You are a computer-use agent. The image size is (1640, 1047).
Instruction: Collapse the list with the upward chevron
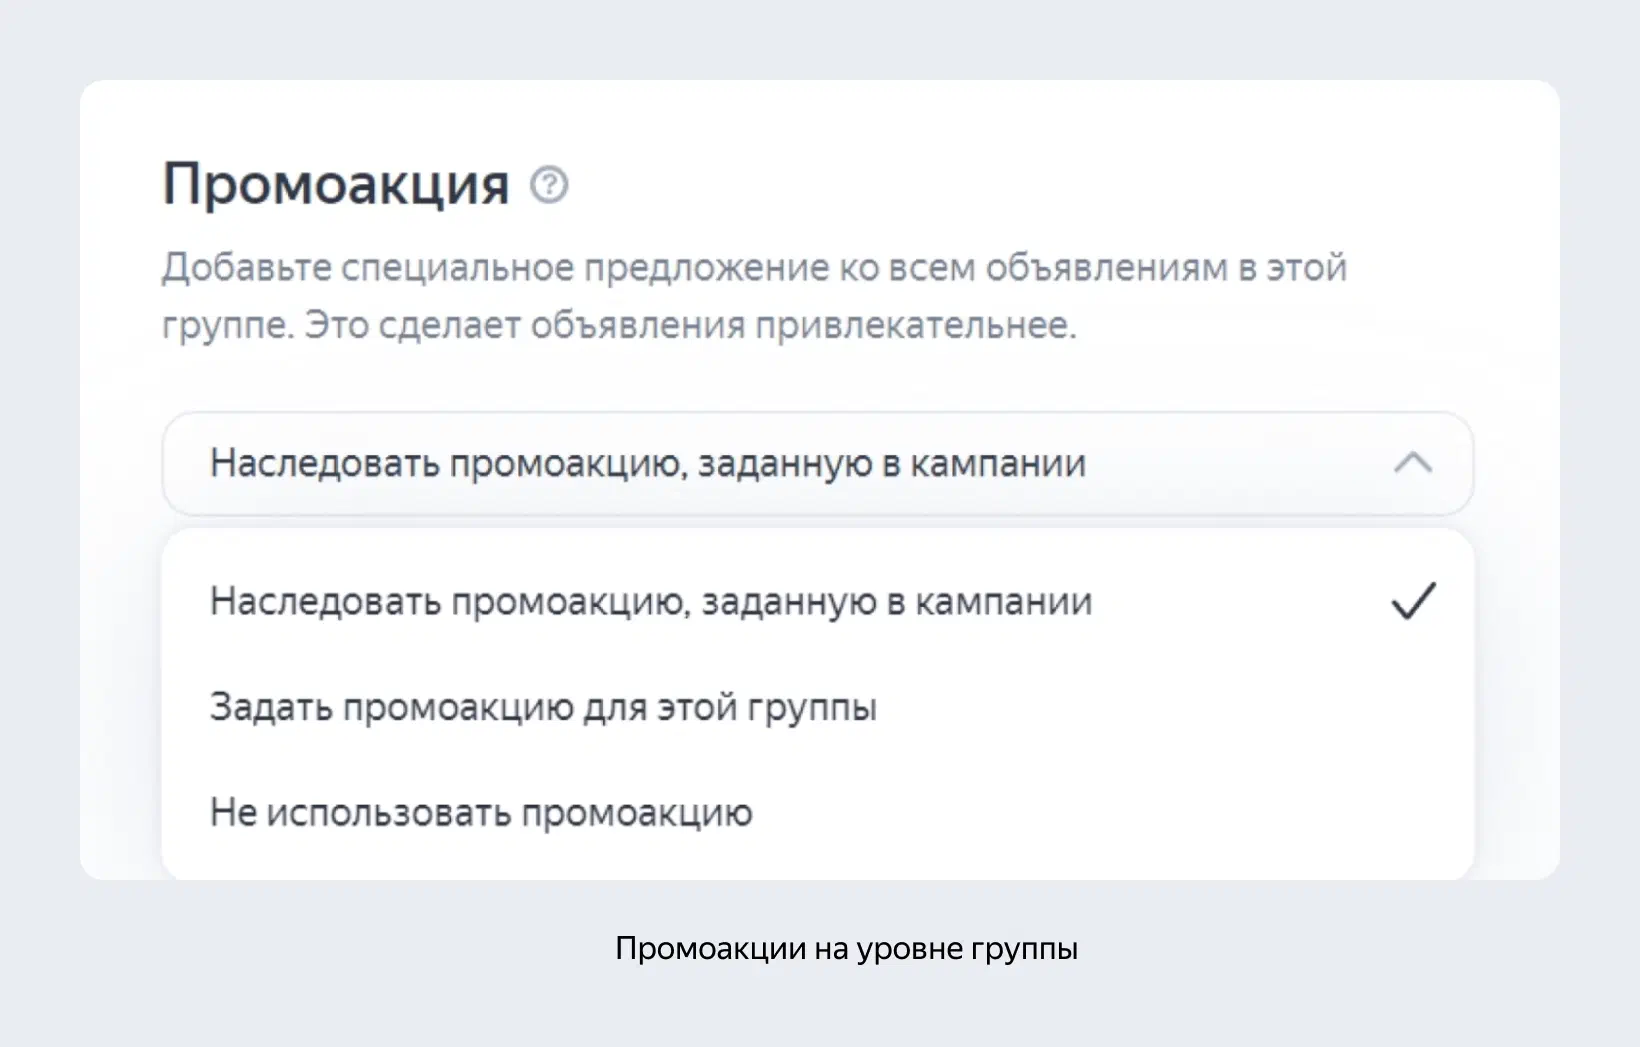1413,463
